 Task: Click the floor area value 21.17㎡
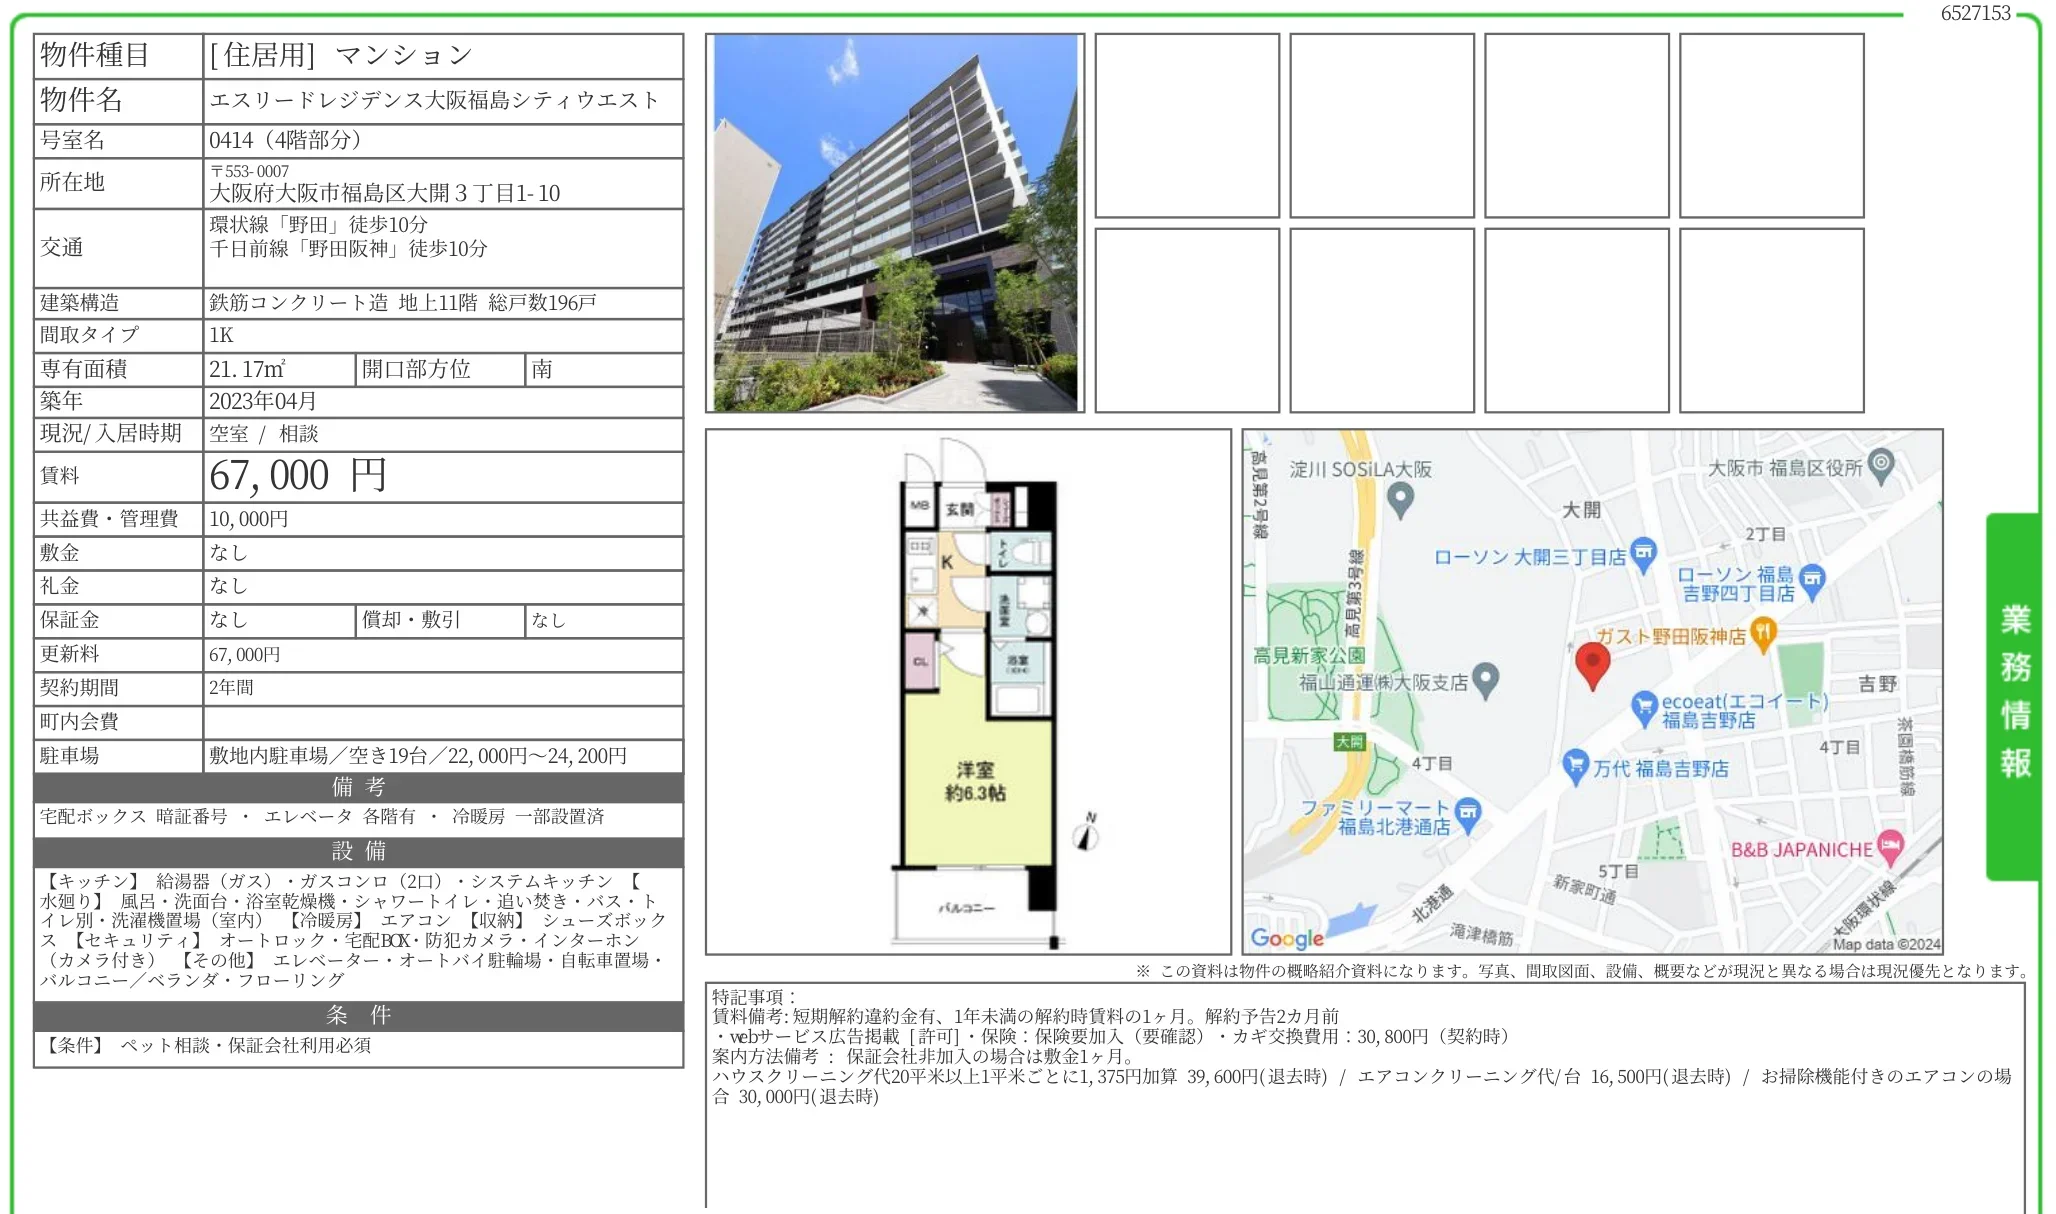pyautogui.click(x=247, y=369)
